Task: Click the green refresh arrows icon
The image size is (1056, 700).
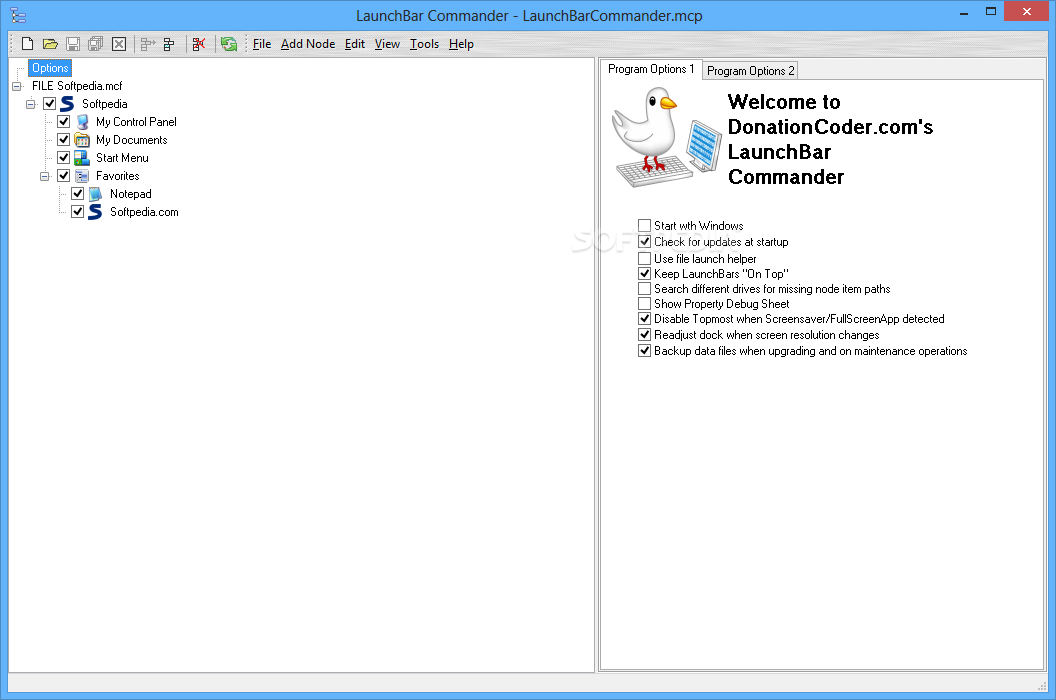Action: (x=229, y=44)
